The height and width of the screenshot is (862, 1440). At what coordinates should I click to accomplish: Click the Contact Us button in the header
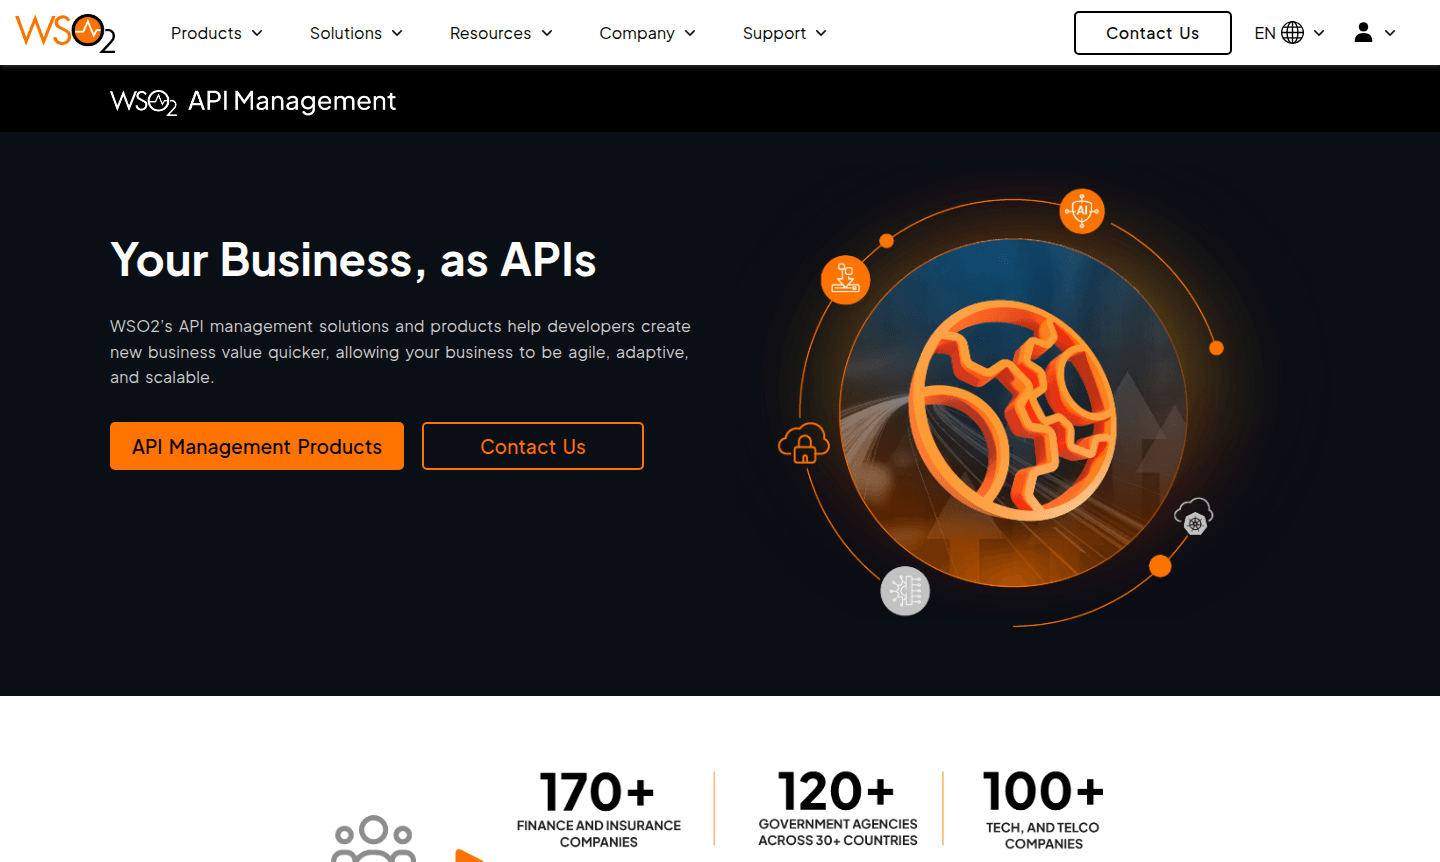pyautogui.click(x=1152, y=32)
